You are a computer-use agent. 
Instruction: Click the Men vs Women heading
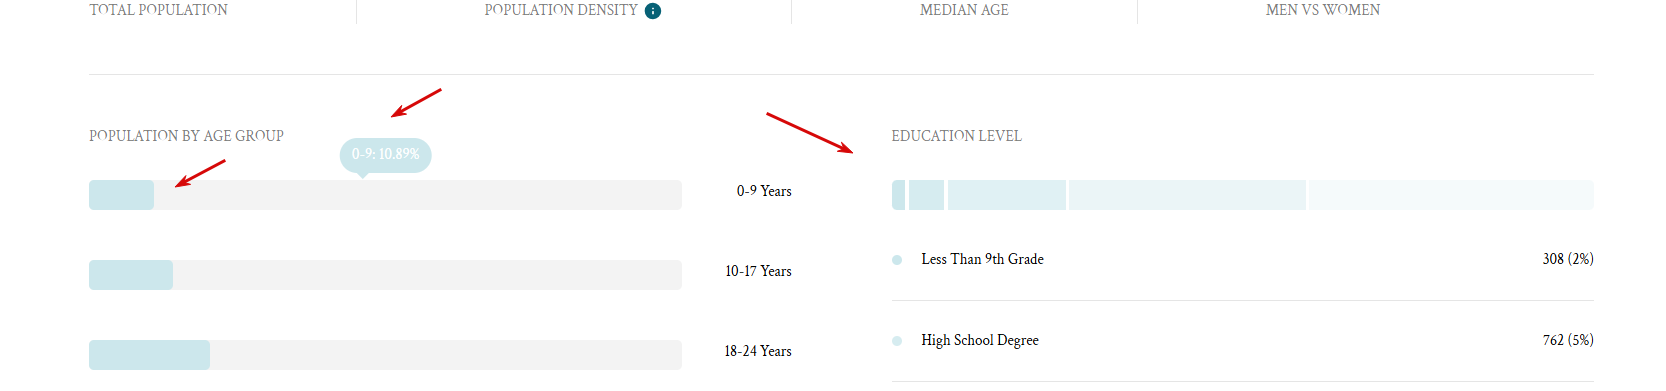[x=1323, y=10]
